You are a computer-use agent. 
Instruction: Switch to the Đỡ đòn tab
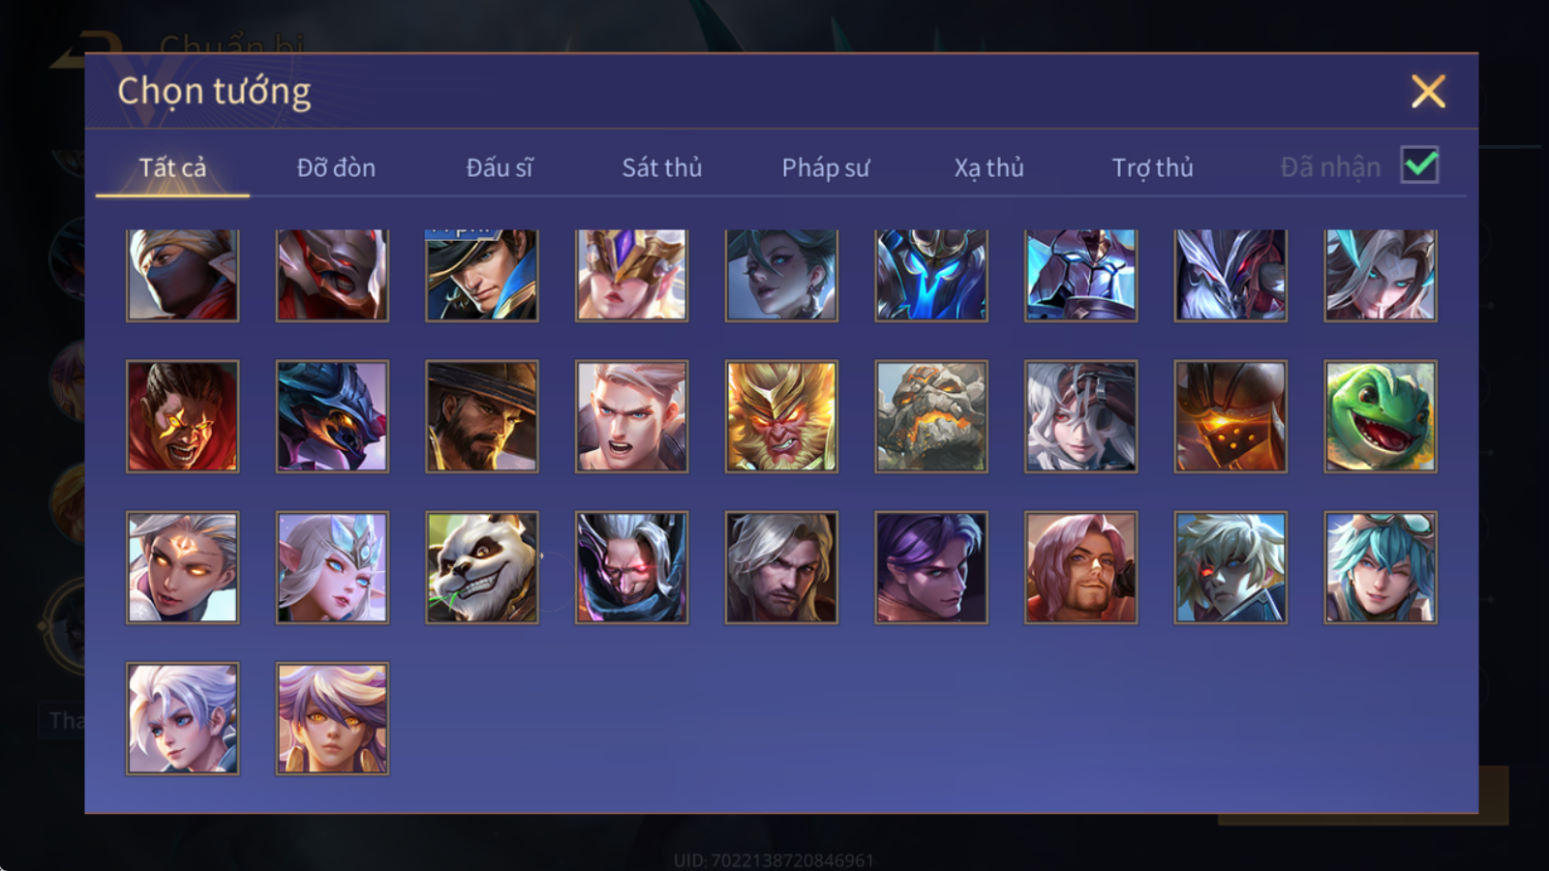pos(336,167)
